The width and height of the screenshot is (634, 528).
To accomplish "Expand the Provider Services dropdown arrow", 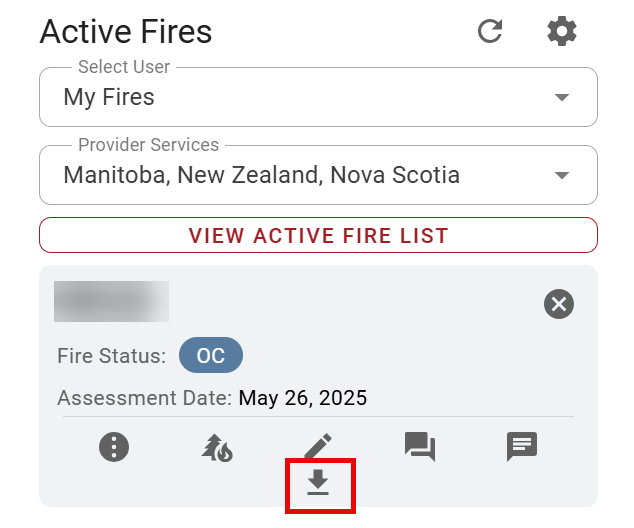I will click(x=562, y=175).
